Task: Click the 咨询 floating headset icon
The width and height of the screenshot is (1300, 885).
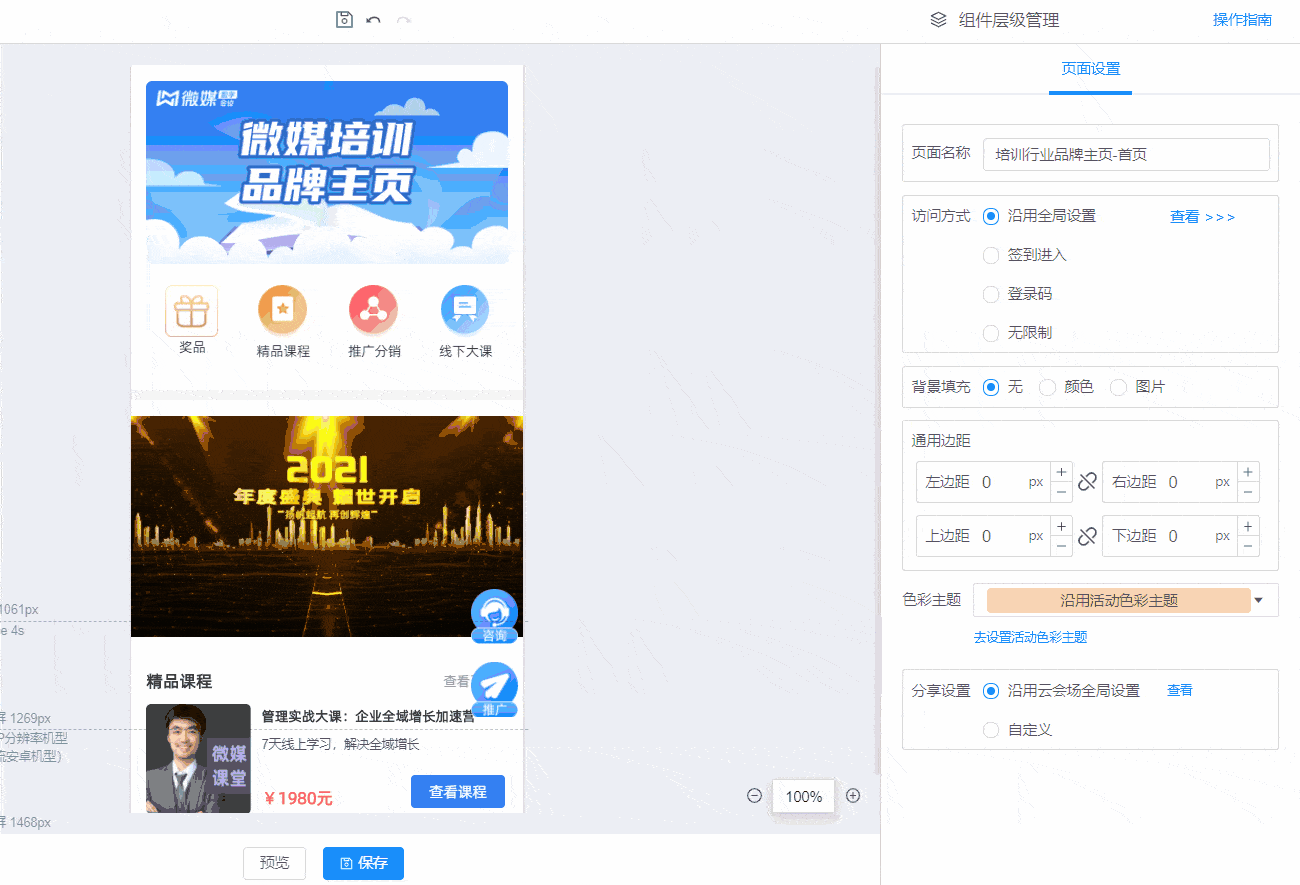Action: (494, 616)
